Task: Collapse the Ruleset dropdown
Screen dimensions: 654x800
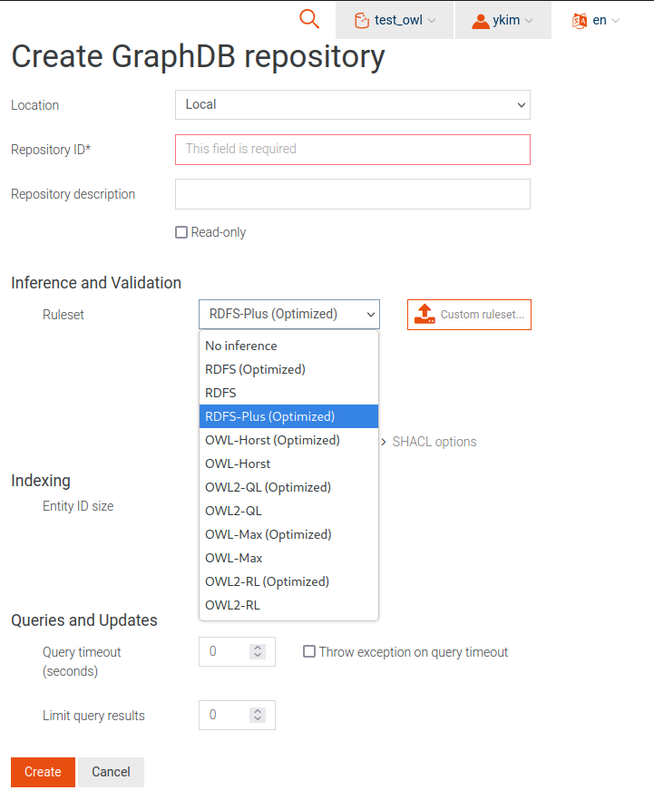Action: point(289,314)
